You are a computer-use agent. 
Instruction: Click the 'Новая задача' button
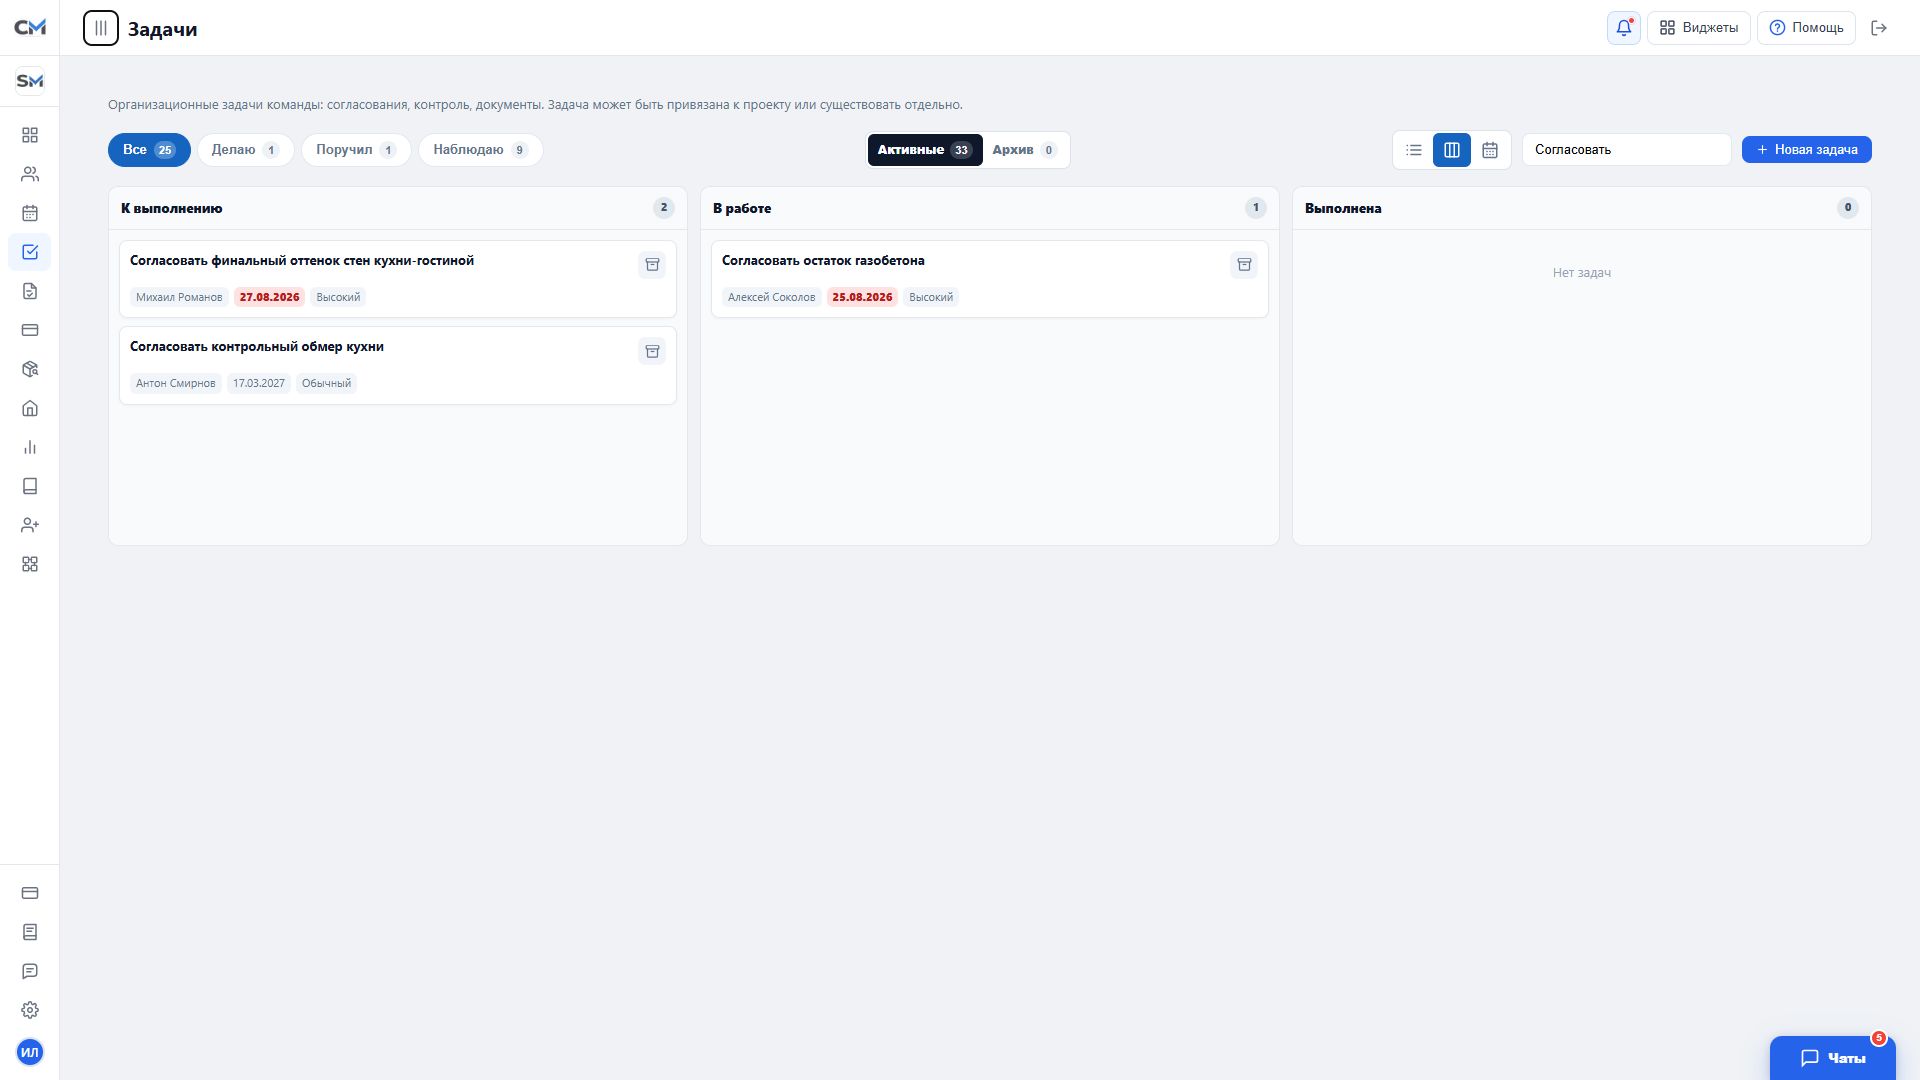(1806, 150)
